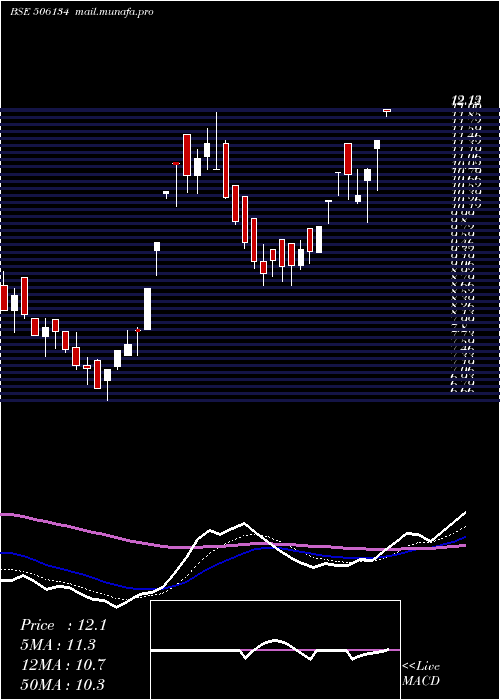Click the 5MA : 11.3 value
The image size is (500, 700).
pyautogui.click(x=58, y=645)
